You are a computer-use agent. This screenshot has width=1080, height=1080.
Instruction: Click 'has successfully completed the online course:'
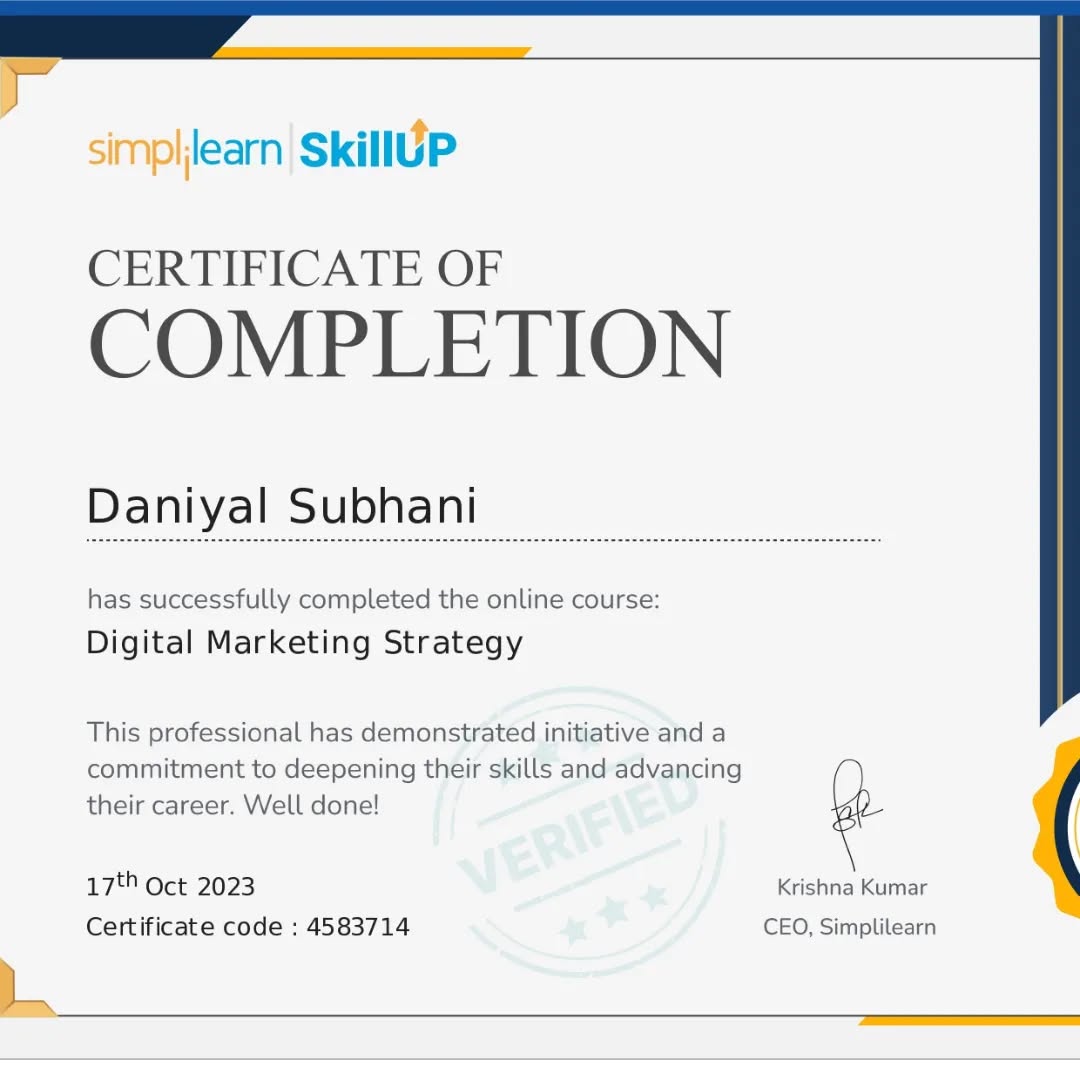pyautogui.click(x=373, y=599)
